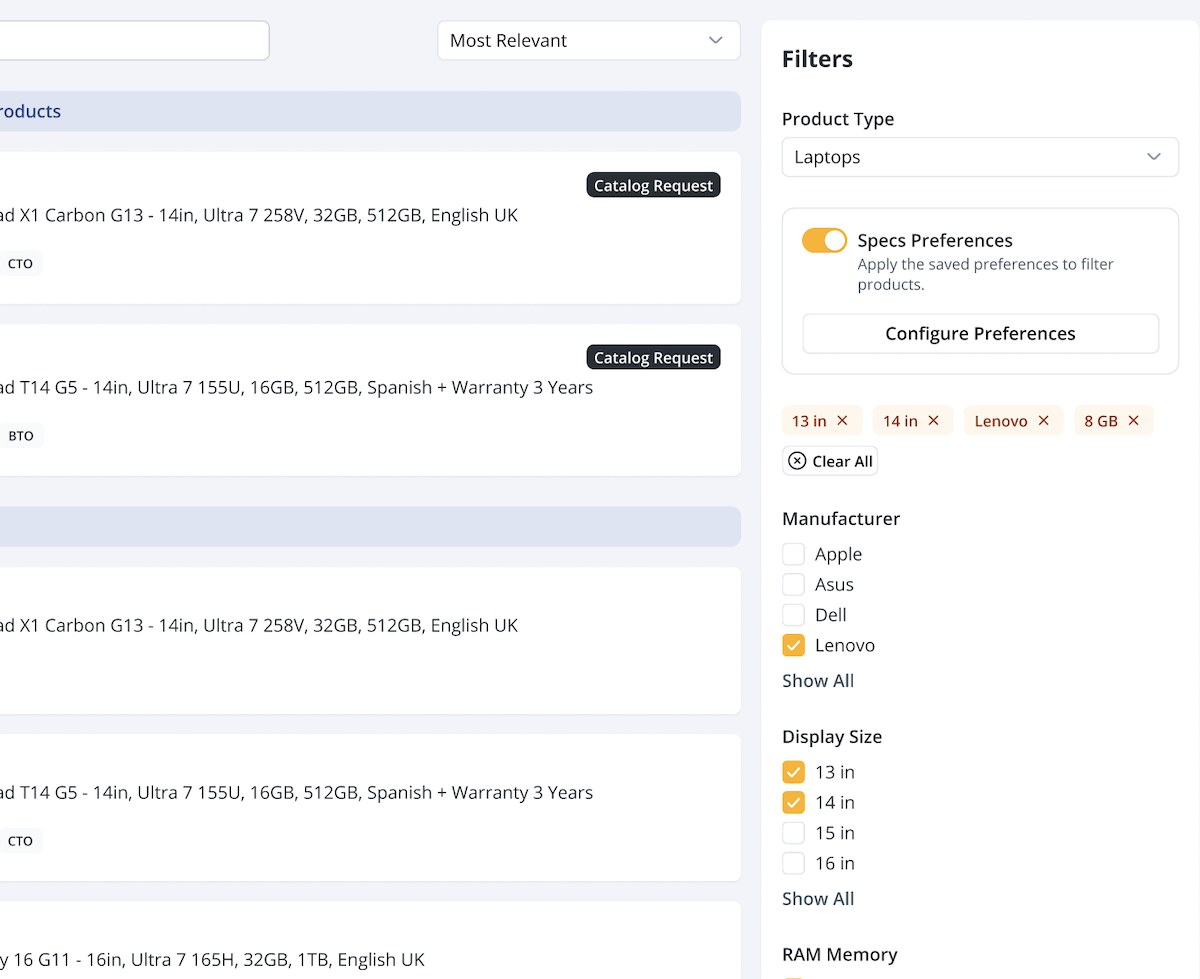Open the Product Type Laptops dropdown
1200x979 pixels.
point(979,157)
